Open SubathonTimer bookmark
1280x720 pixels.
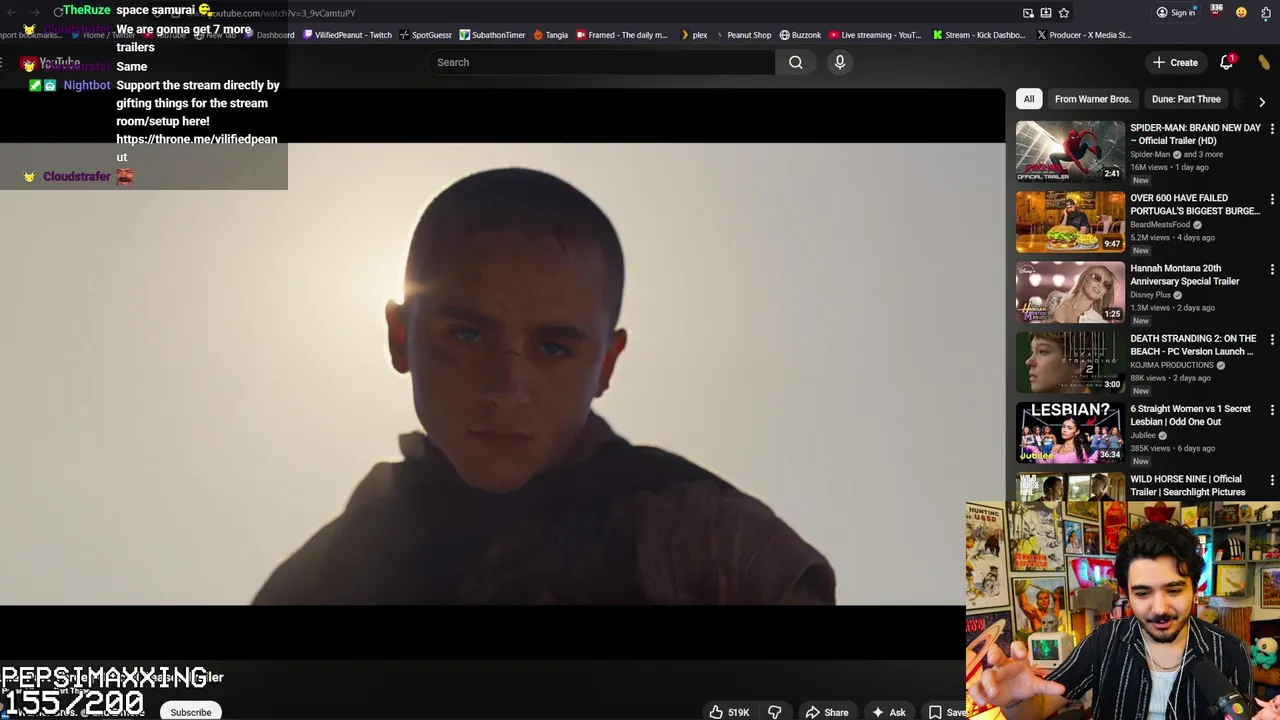[492, 35]
